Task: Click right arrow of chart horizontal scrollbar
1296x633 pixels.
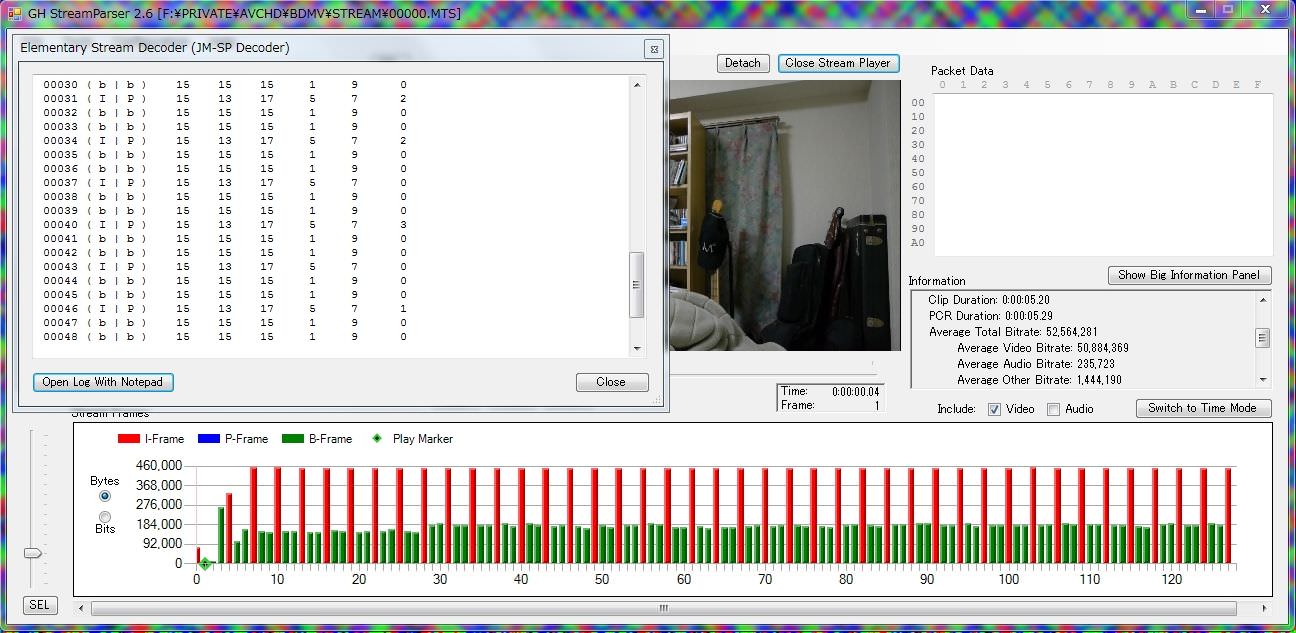Action: [1265, 608]
